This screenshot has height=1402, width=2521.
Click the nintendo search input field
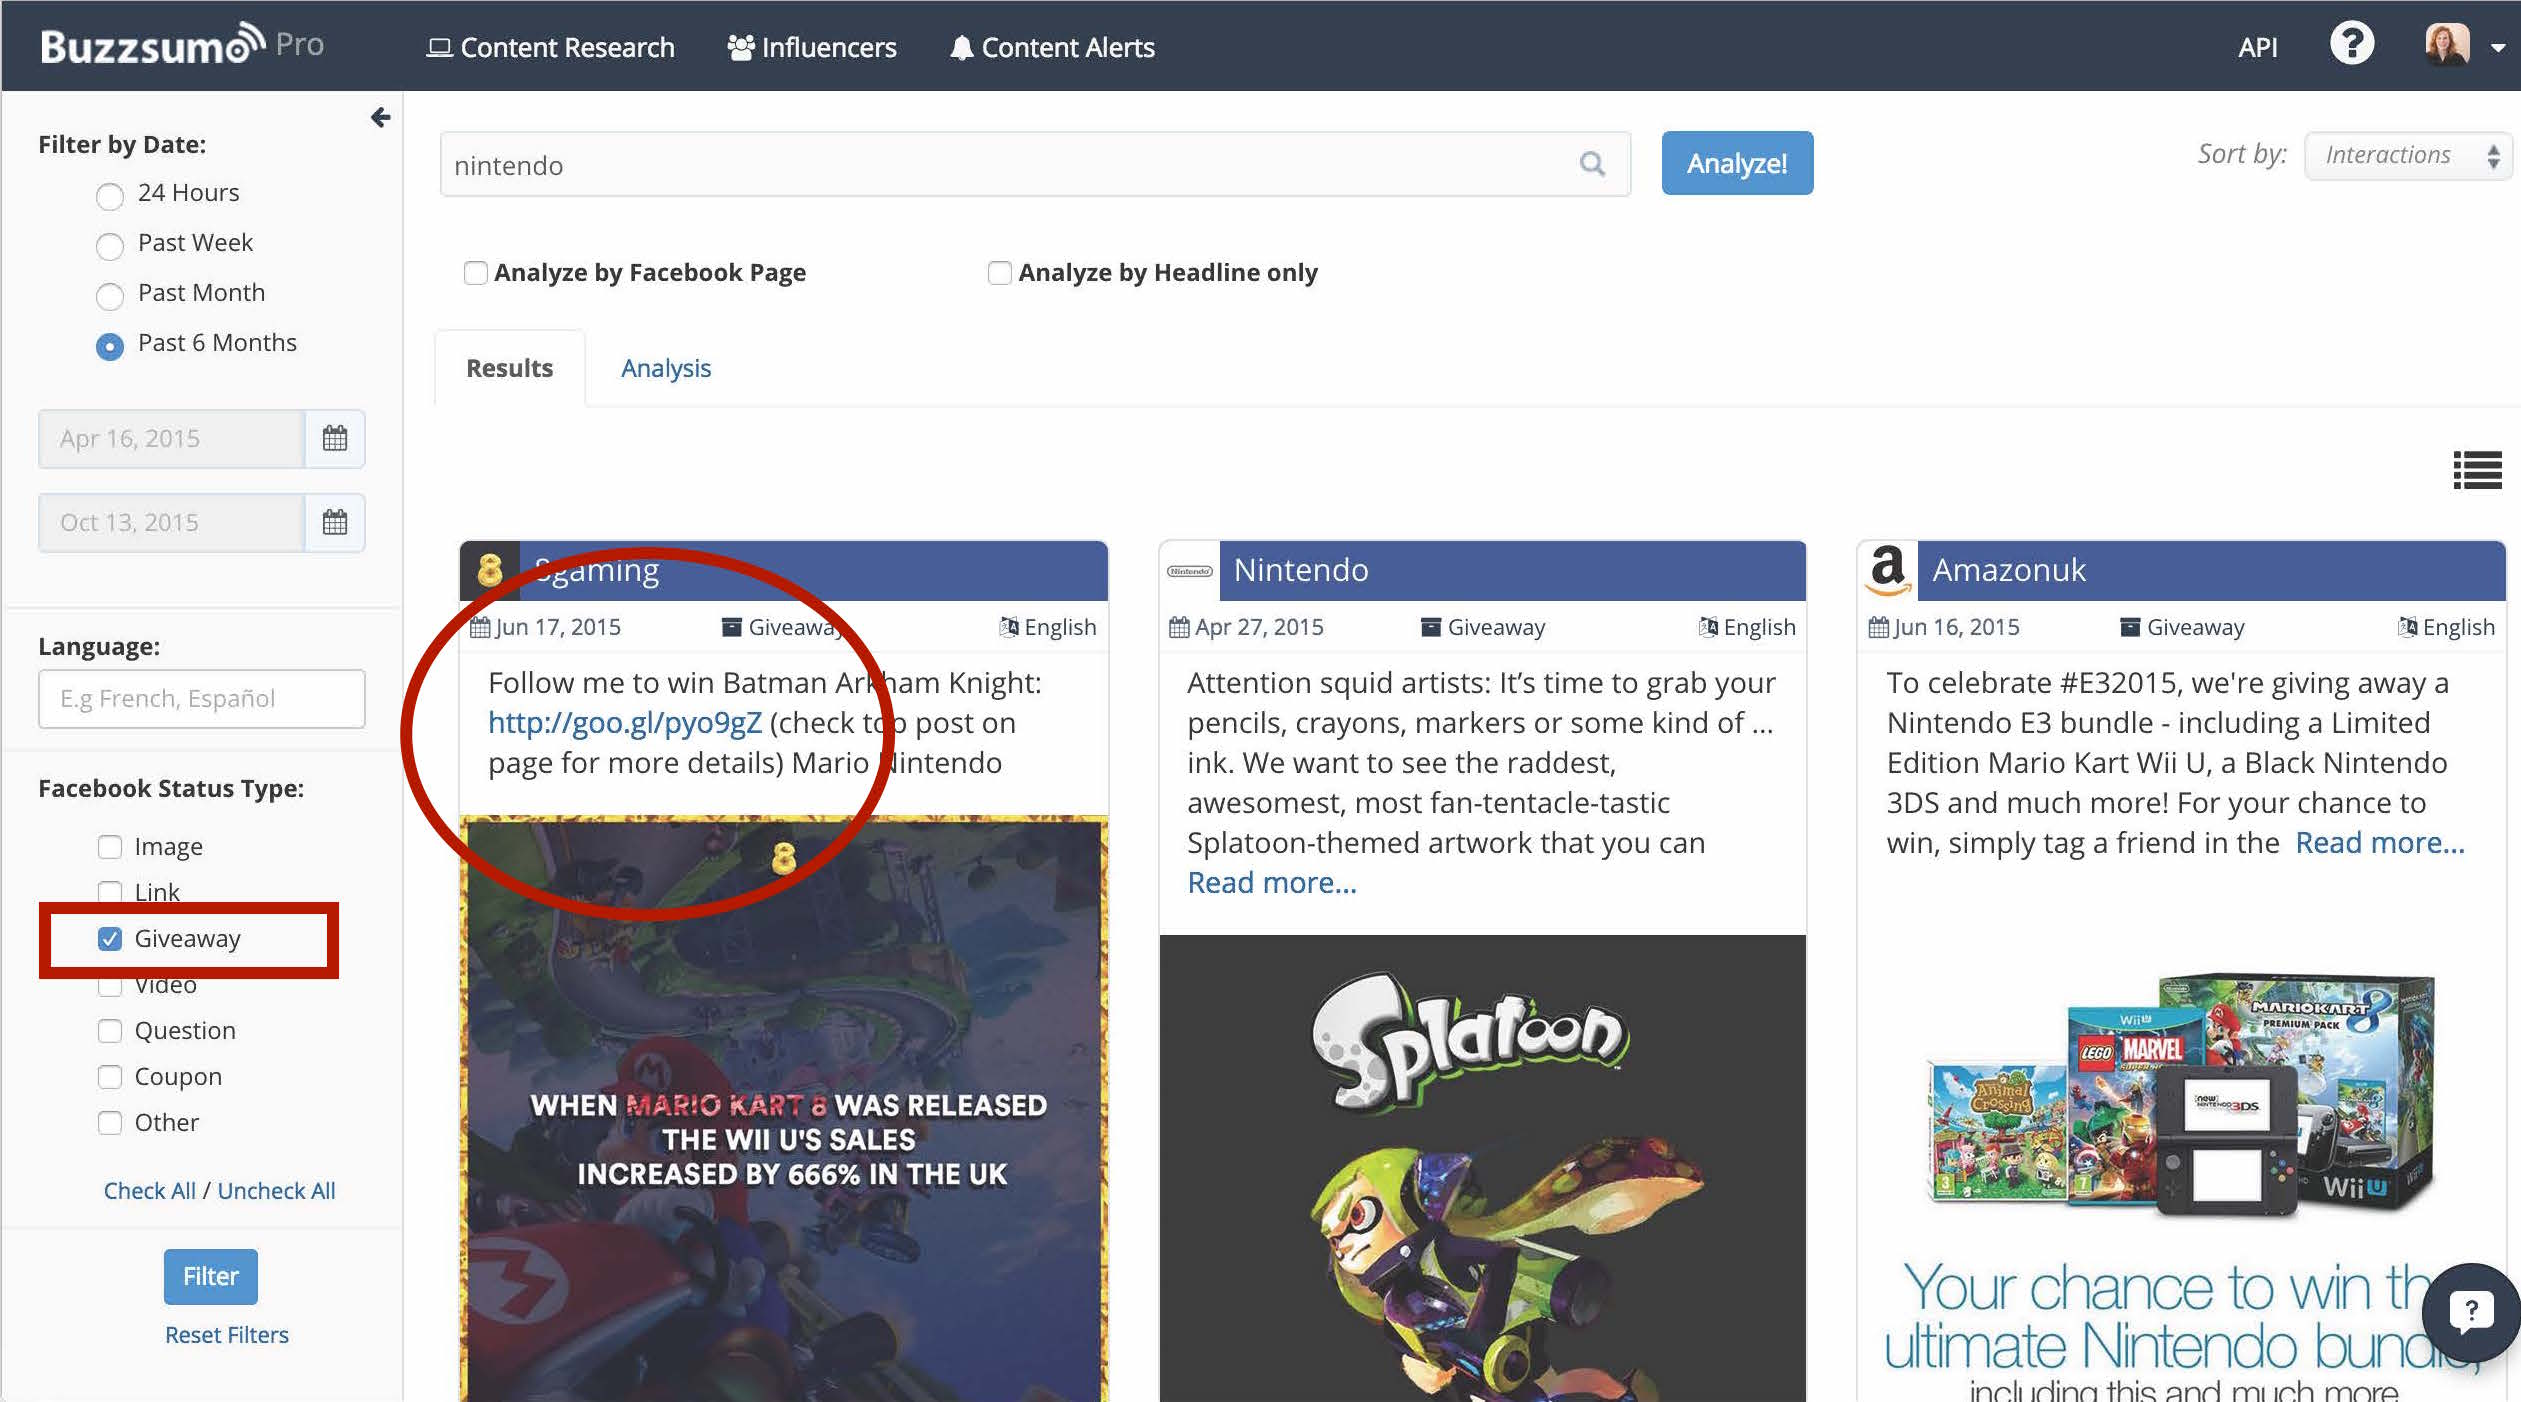point(1035,164)
